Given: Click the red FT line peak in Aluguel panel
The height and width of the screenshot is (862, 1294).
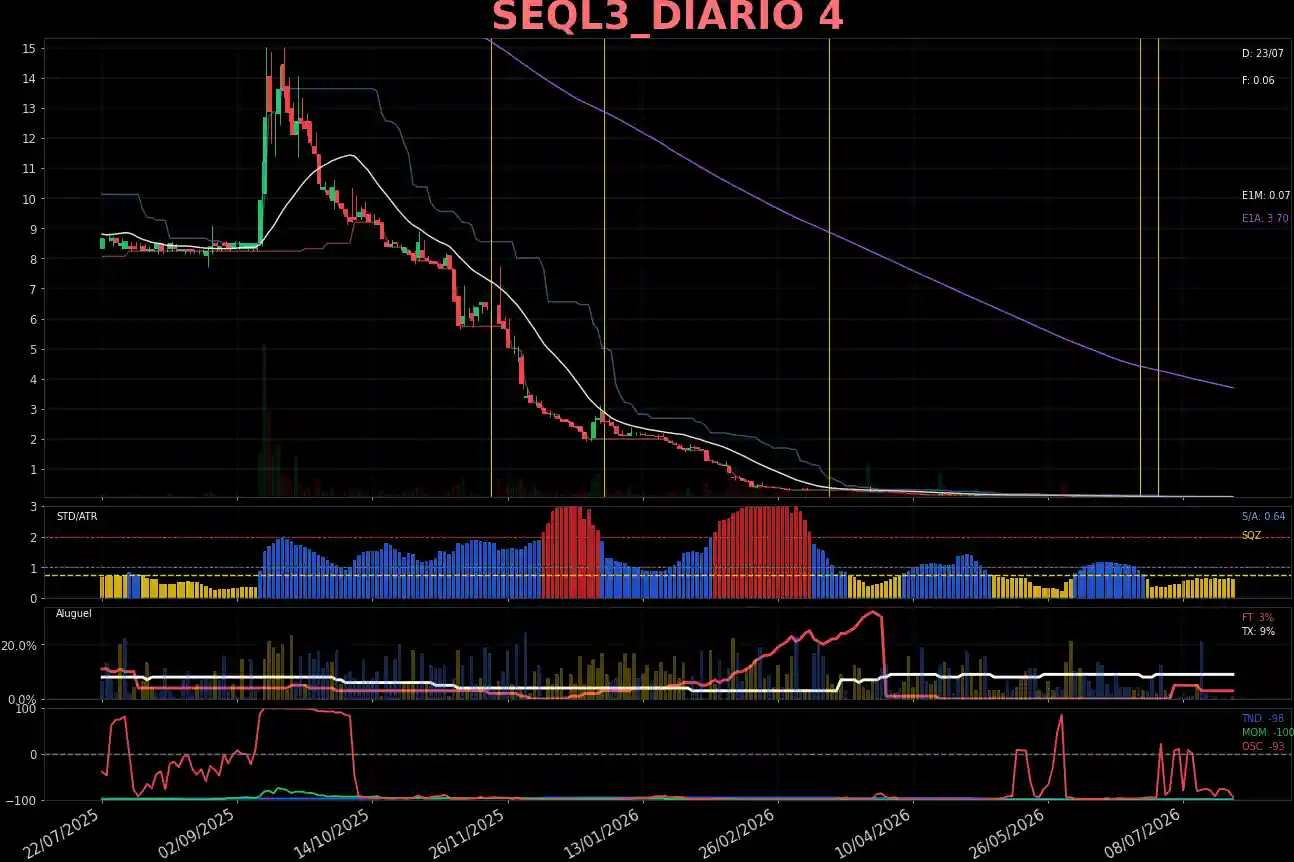Looking at the screenshot, I should tap(873, 612).
